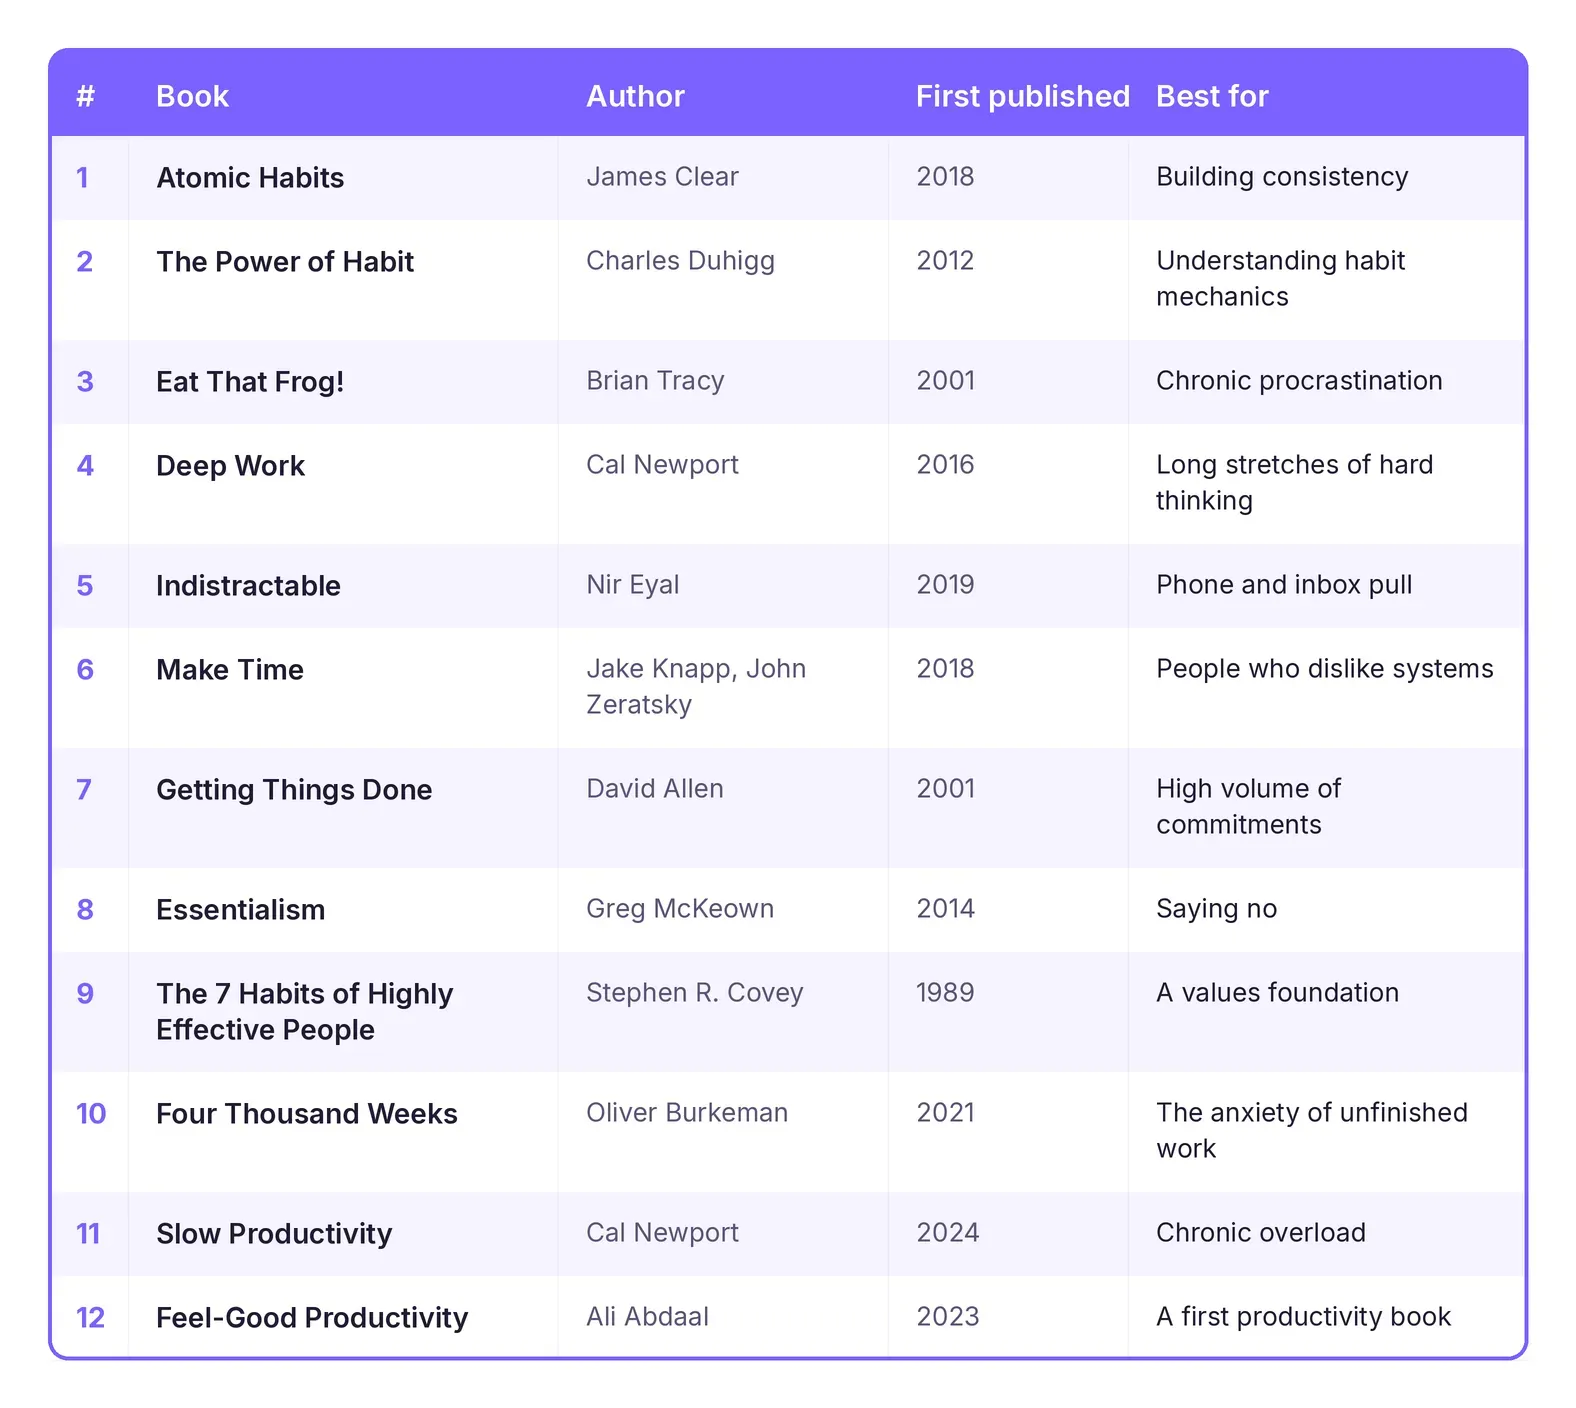Click the year '2012'
The image size is (1576, 1408).
945,261
